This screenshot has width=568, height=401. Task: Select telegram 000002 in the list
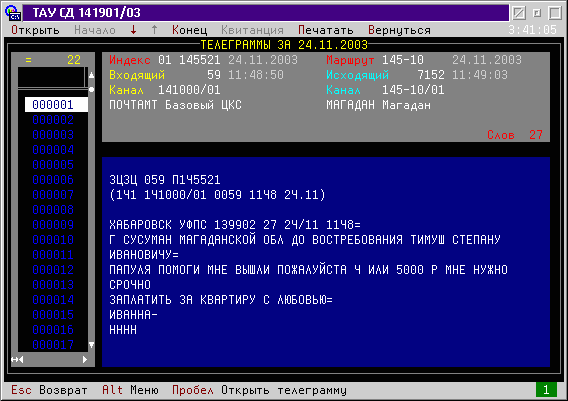[x=53, y=120]
